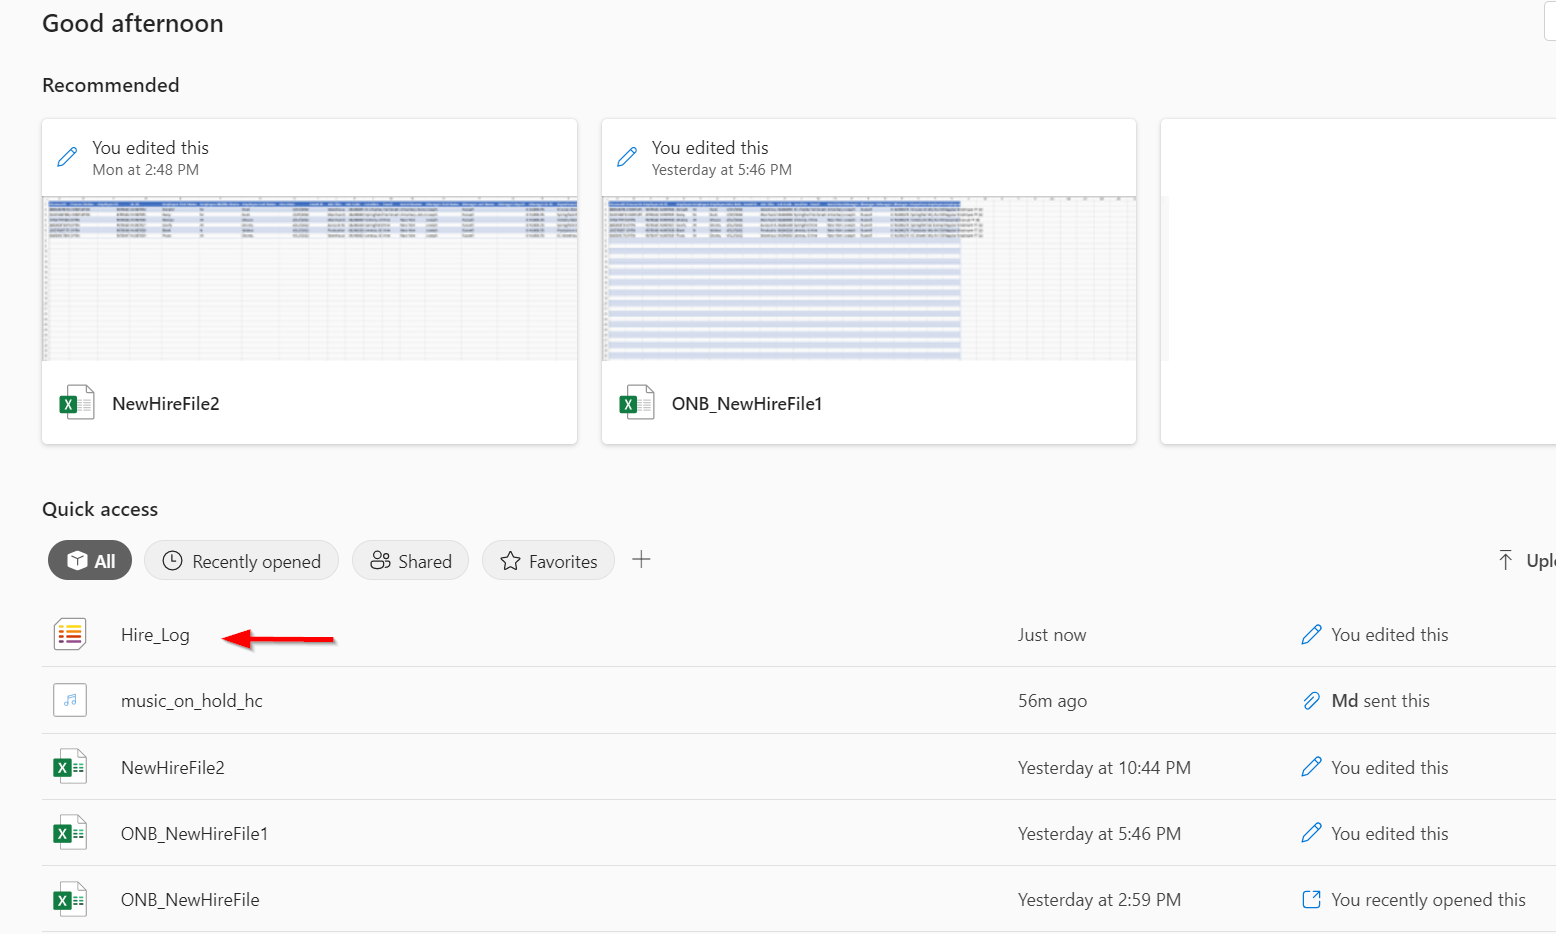Click the paperclip icon next to Md sent this

pyautogui.click(x=1311, y=700)
